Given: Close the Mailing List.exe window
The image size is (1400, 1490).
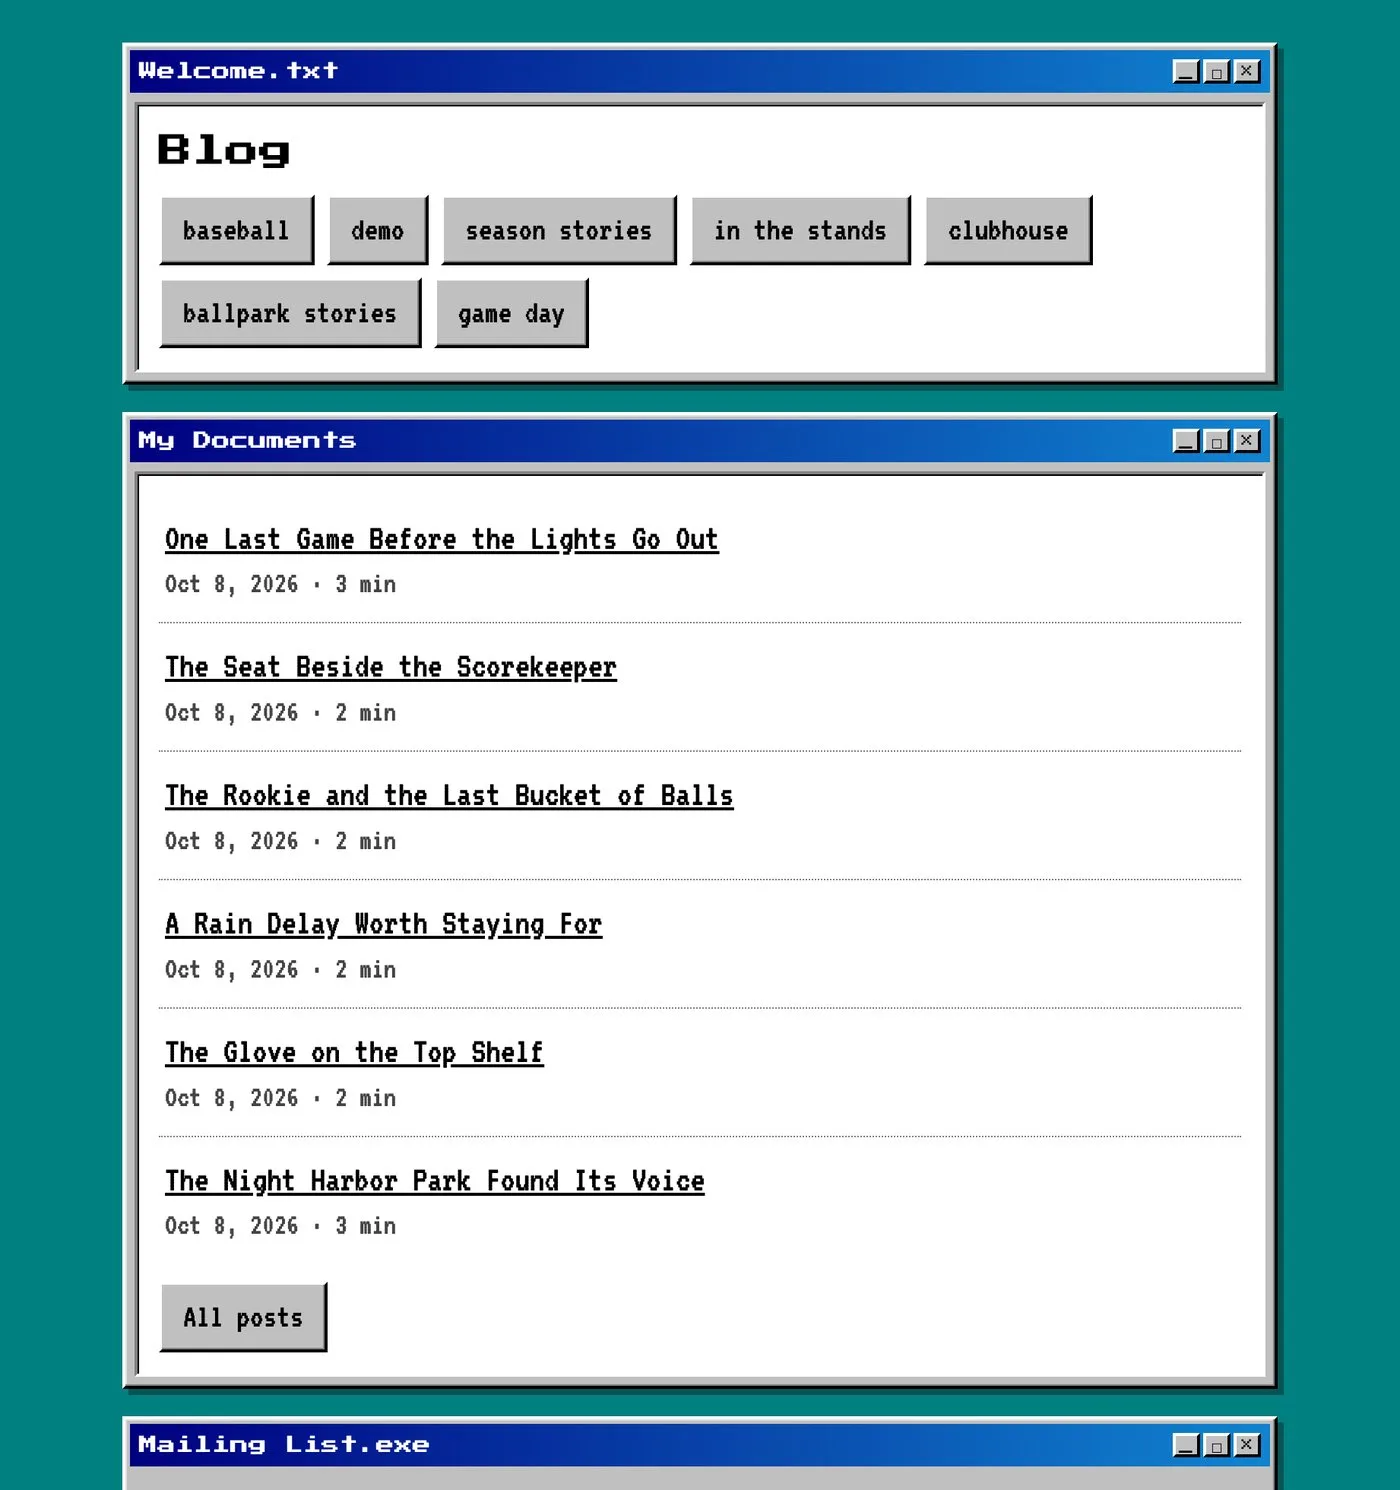Looking at the screenshot, I should pos(1246,1445).
